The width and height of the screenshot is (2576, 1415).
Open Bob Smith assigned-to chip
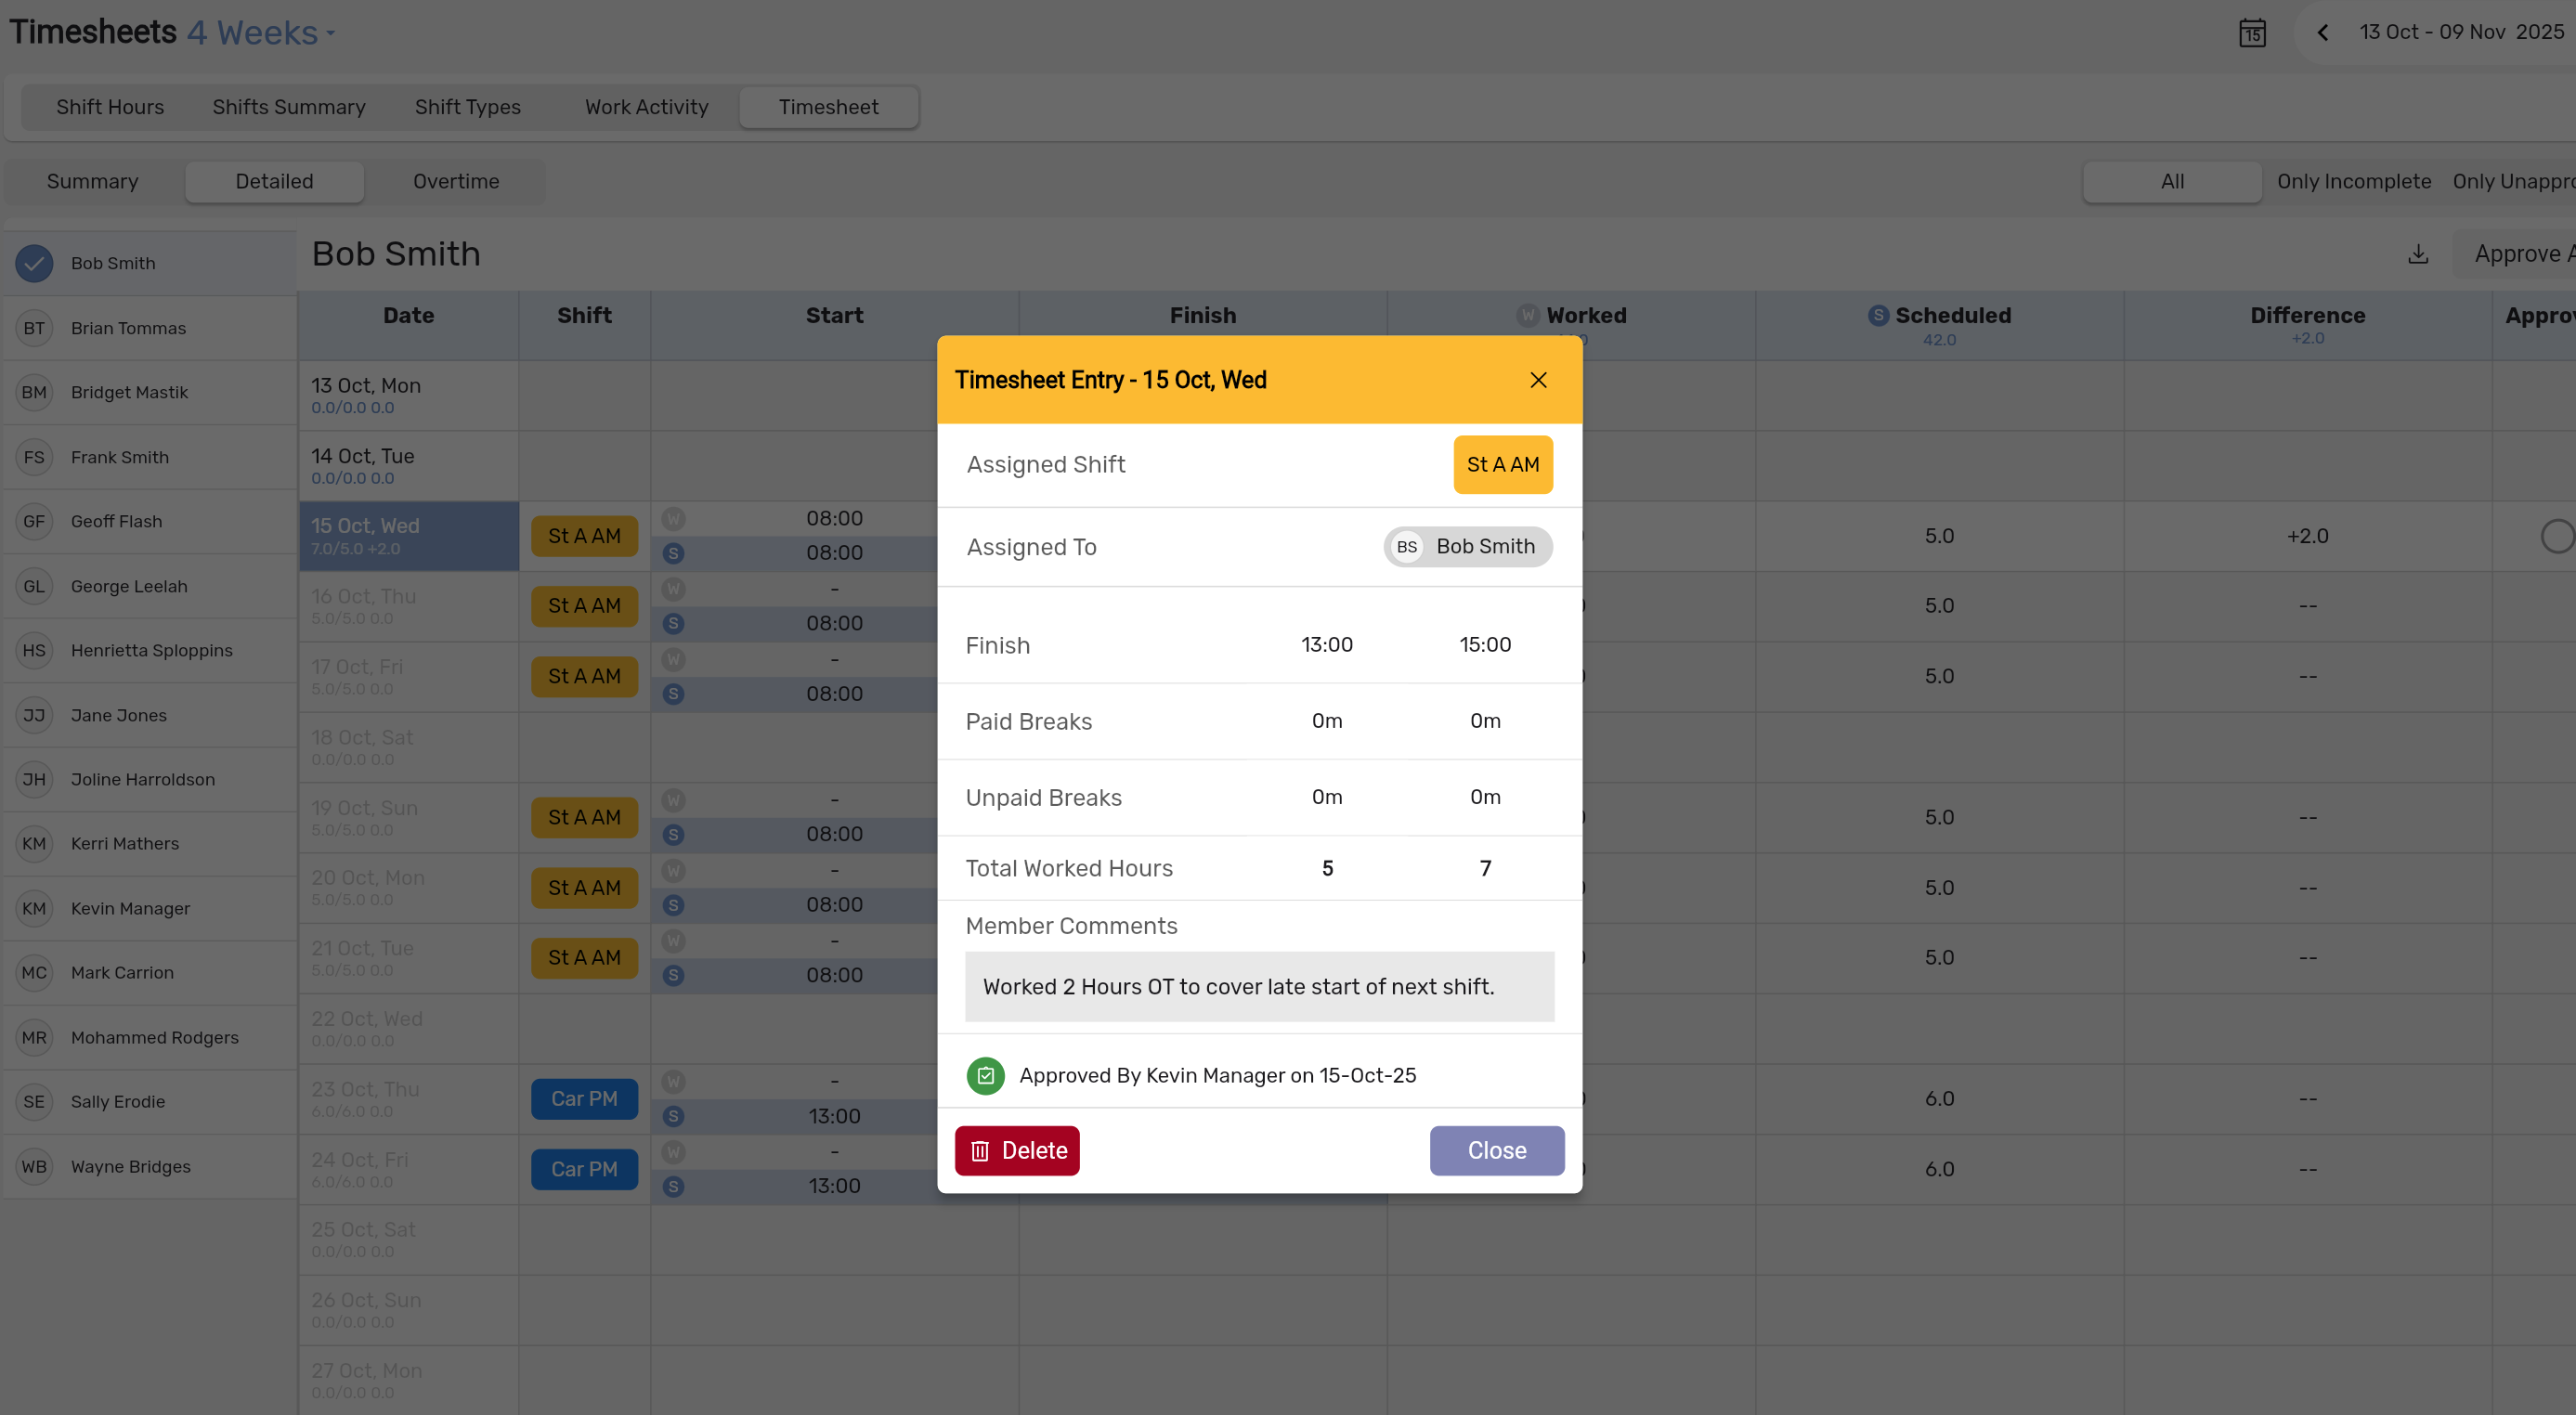[1484, 547]
